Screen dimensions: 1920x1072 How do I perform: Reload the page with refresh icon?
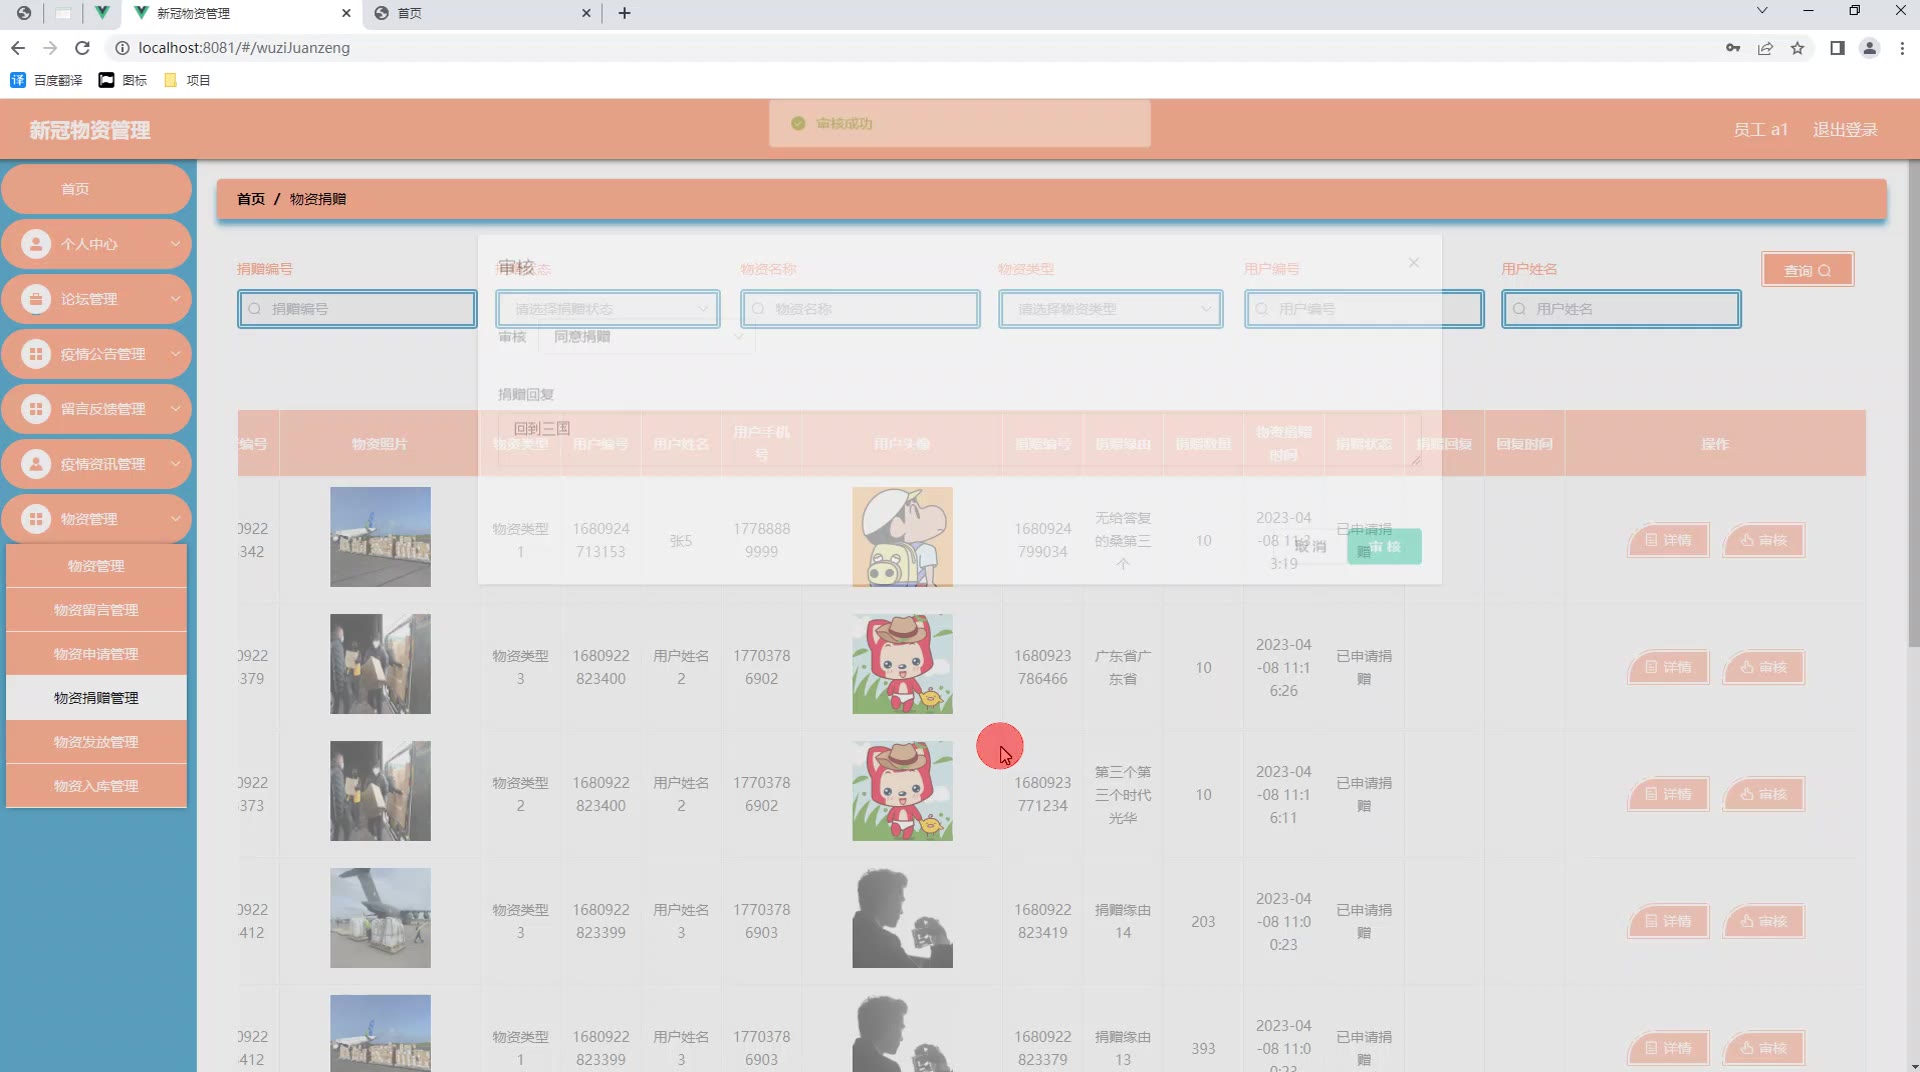(82, 48)
